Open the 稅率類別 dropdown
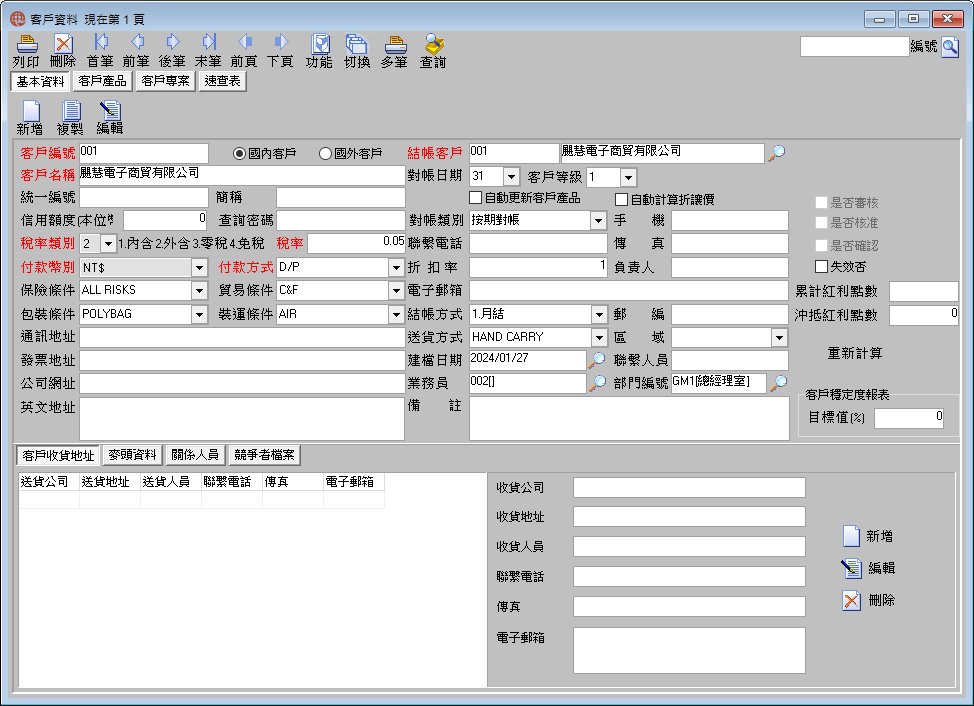 click(108, 243)
